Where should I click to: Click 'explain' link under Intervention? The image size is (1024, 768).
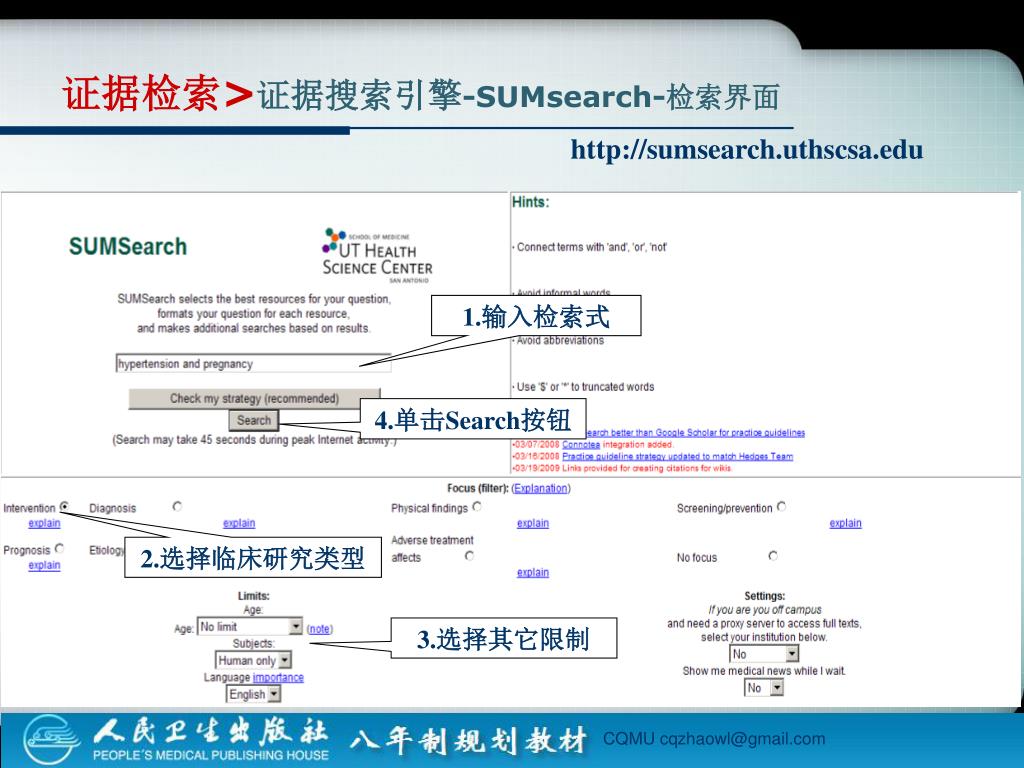(x=44, y=523)
